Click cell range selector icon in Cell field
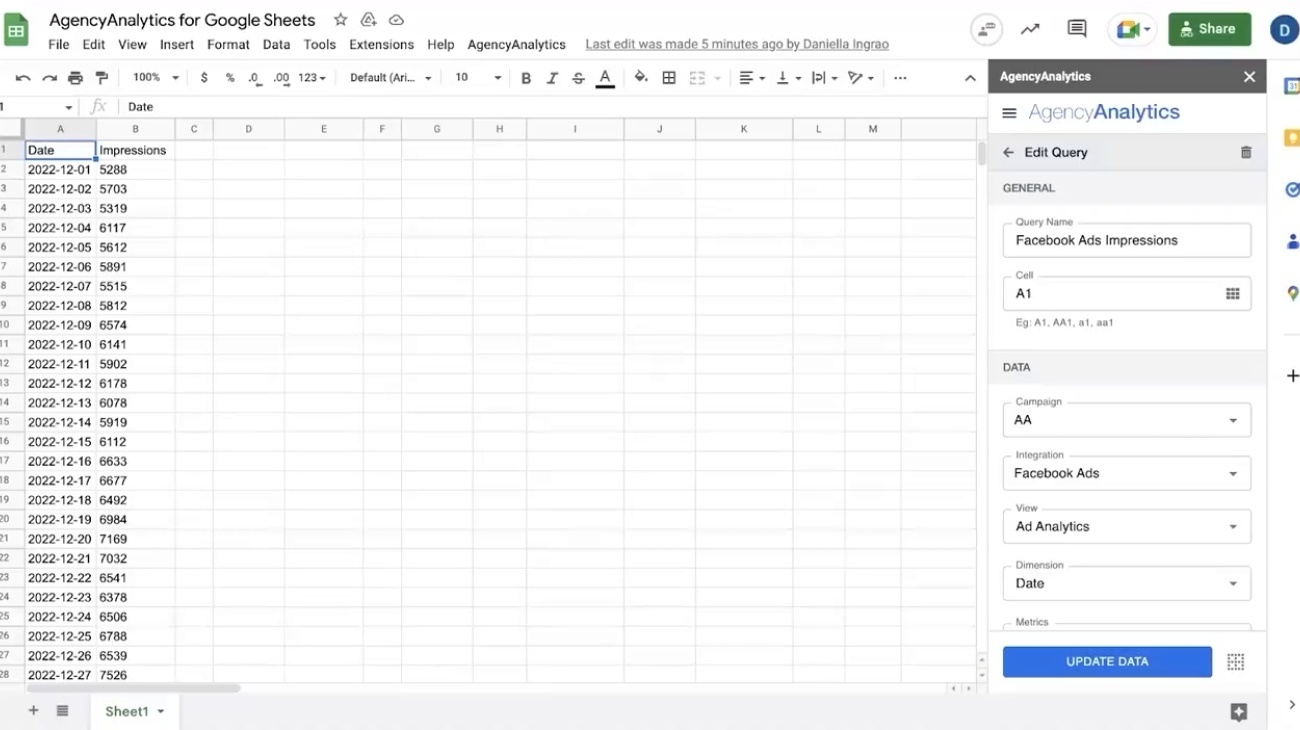This screenshot has width=1300, height=730. tap(1233, 294)
